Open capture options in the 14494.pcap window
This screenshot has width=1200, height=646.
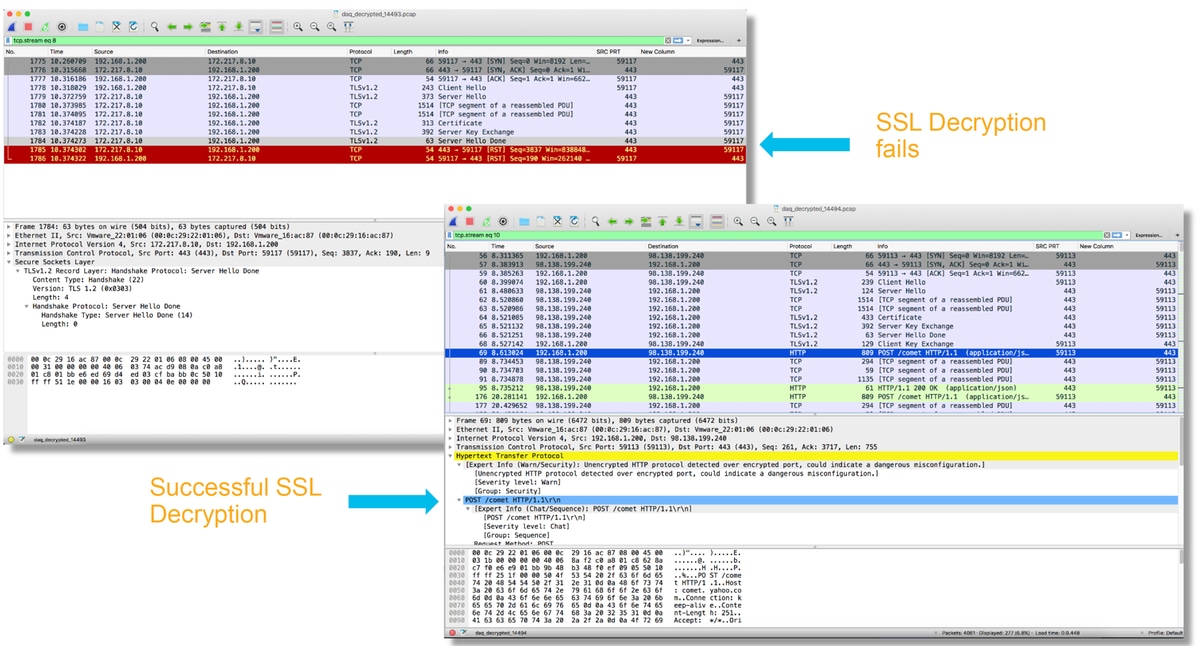point(503,222)
